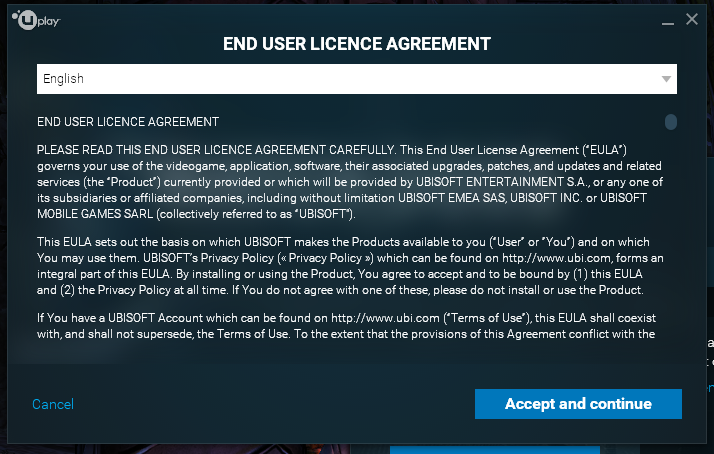Click the UBISOFT ENTERTAINMENT S.A. text

coord(503,182)
